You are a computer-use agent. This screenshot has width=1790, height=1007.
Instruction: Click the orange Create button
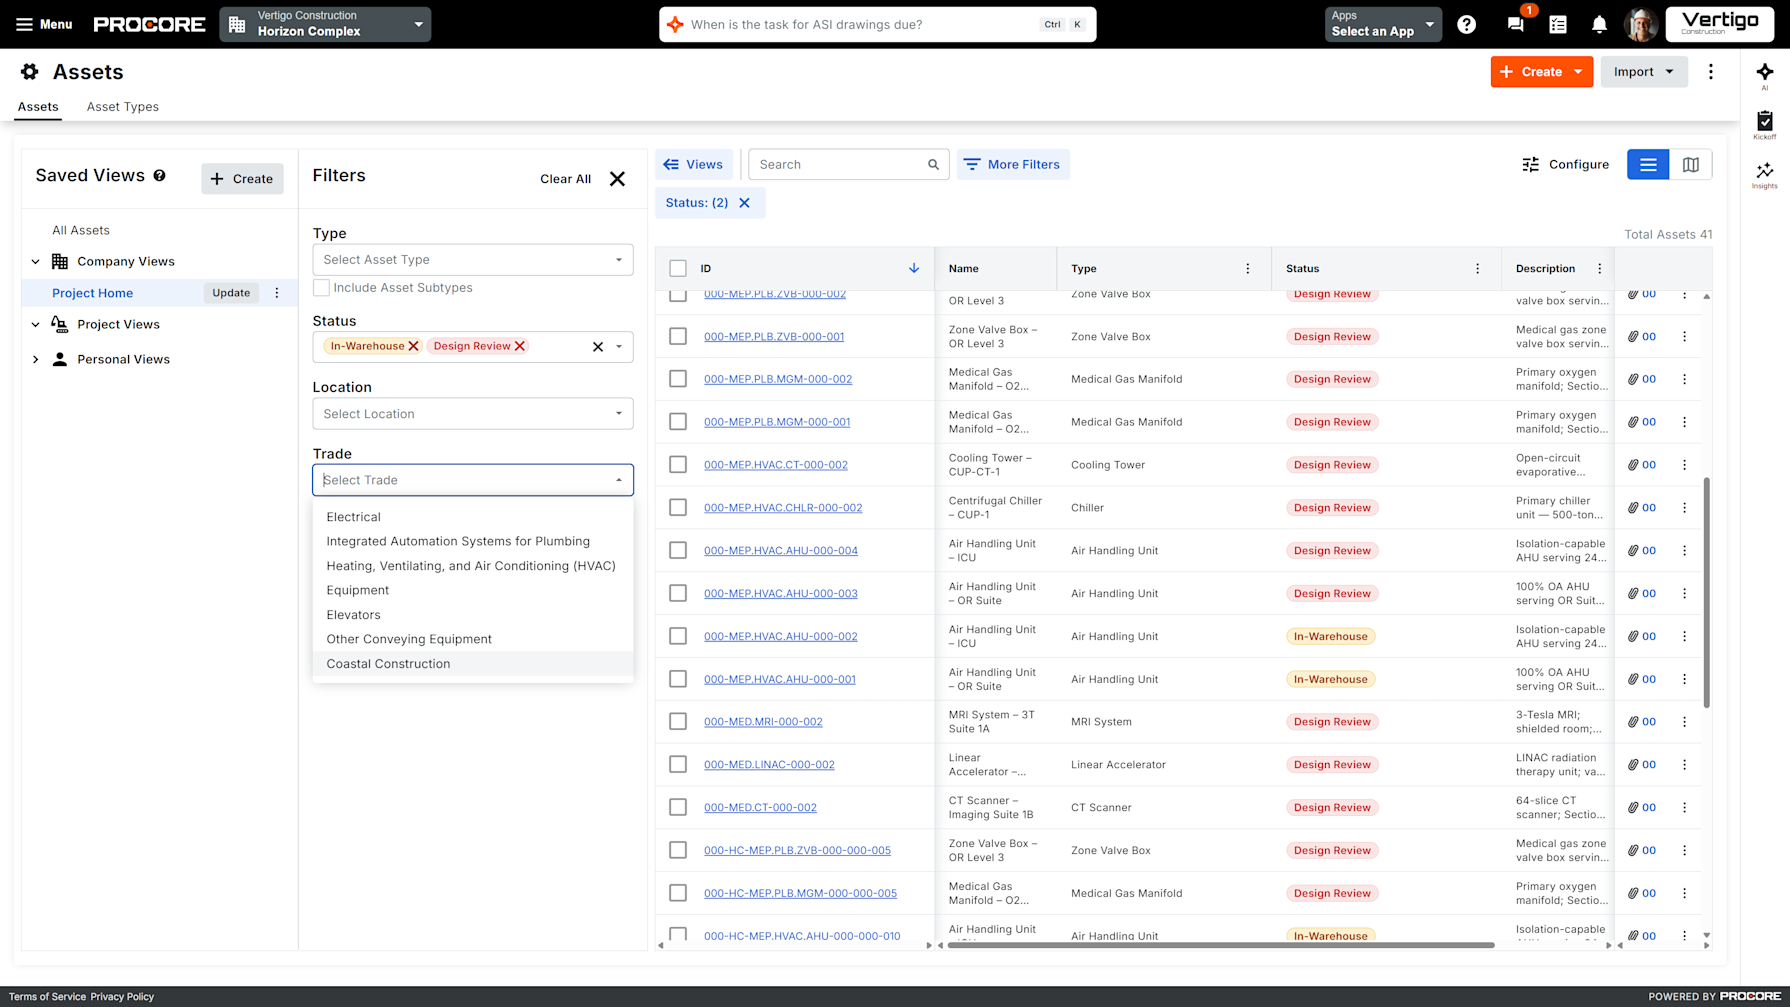[x=1541, y=72]
